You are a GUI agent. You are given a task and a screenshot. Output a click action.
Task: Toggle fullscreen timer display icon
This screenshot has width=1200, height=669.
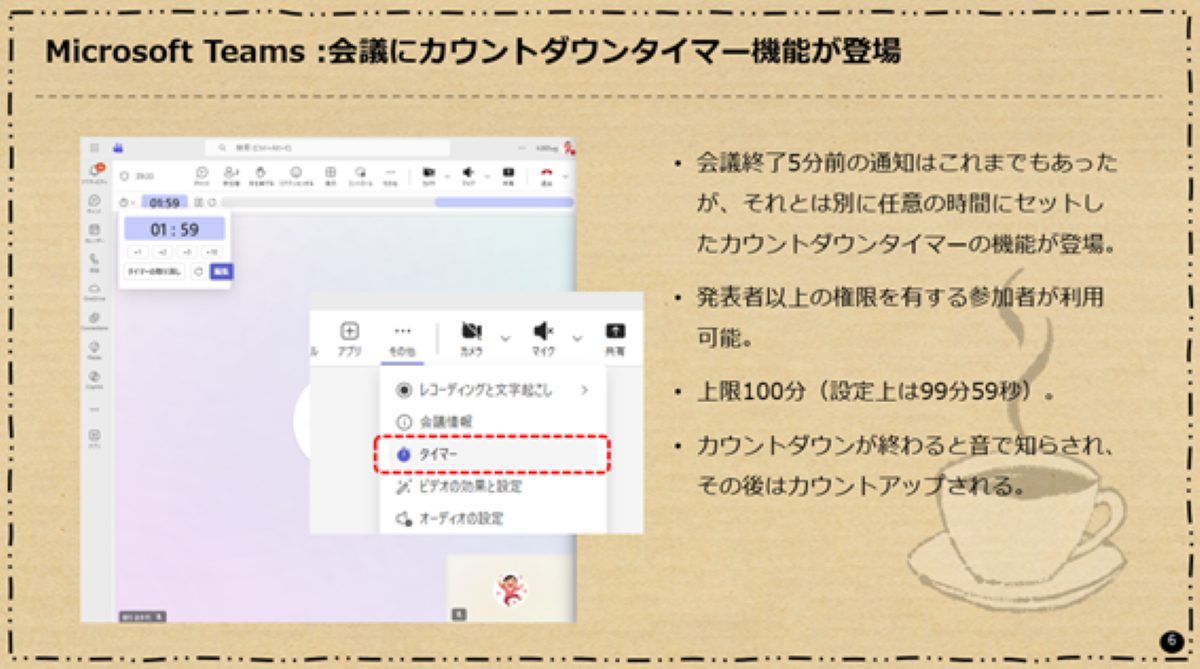pos(196,200)
